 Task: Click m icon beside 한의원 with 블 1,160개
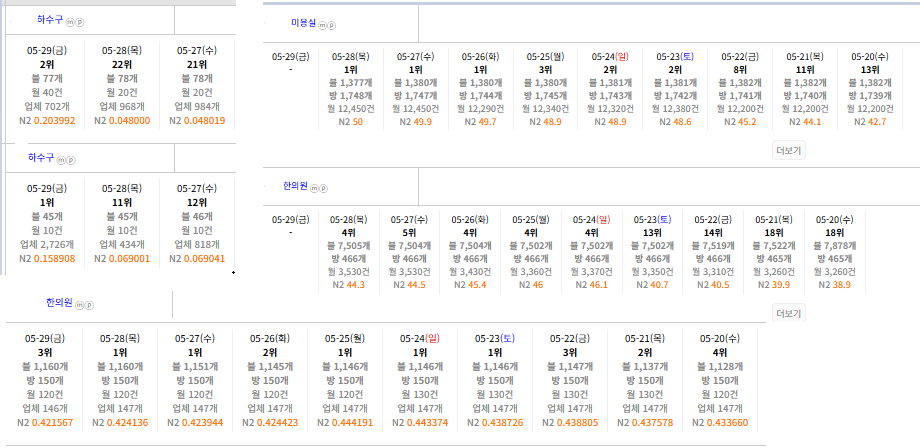click(80, 305)
